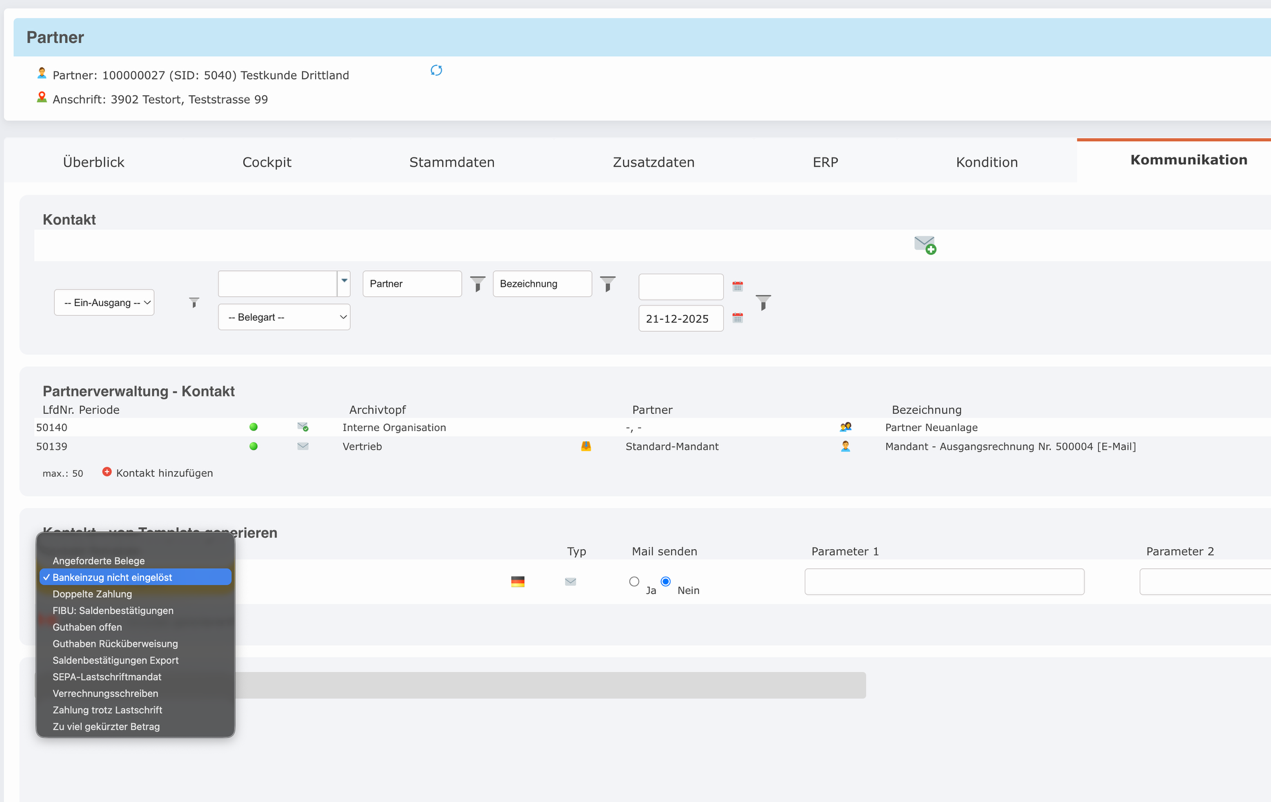The height and width of the screenshot is (802, 1271).
Task: Open the Kondition tab
Action: (986, 162)
